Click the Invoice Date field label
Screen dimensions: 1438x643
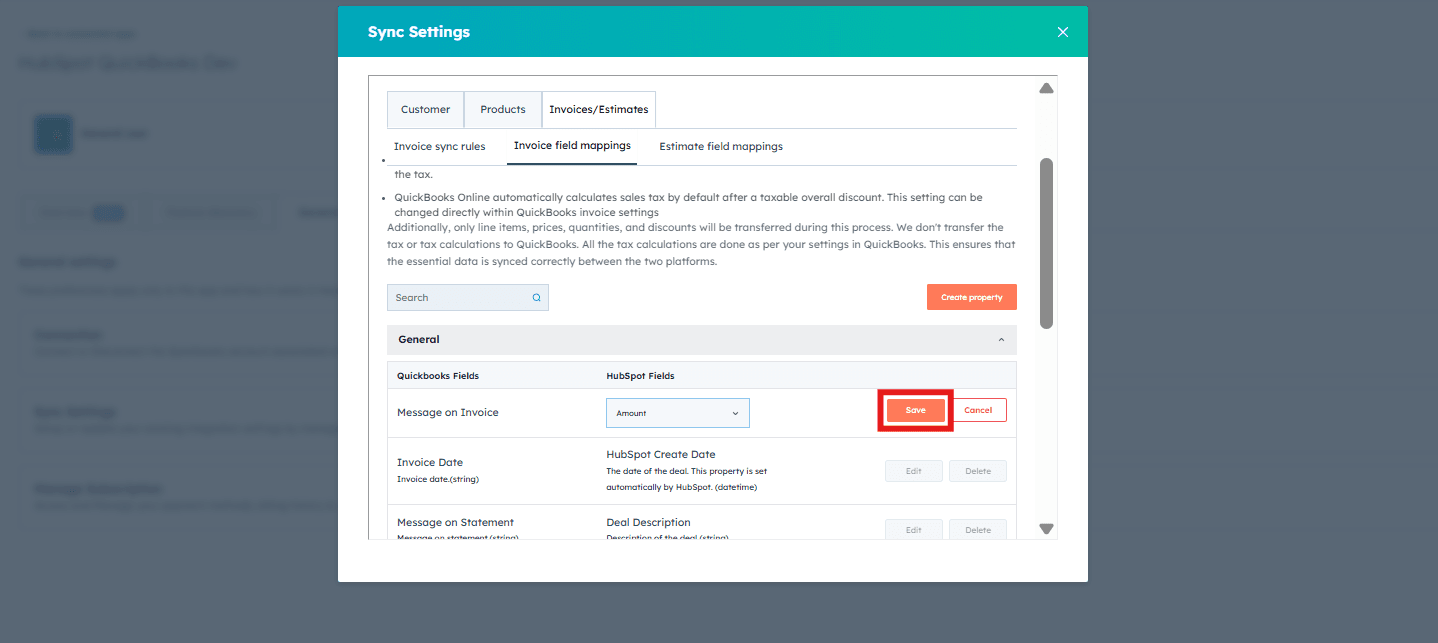pos(430,462)
